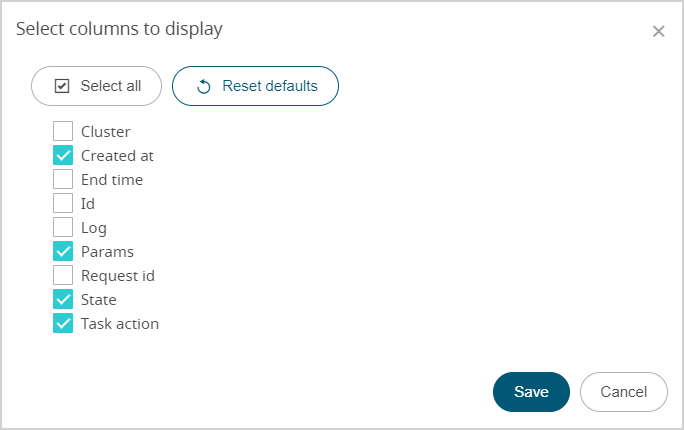Close the Select columns dialog
Screen dimensions: 684x430
click(x=658, y=31)
